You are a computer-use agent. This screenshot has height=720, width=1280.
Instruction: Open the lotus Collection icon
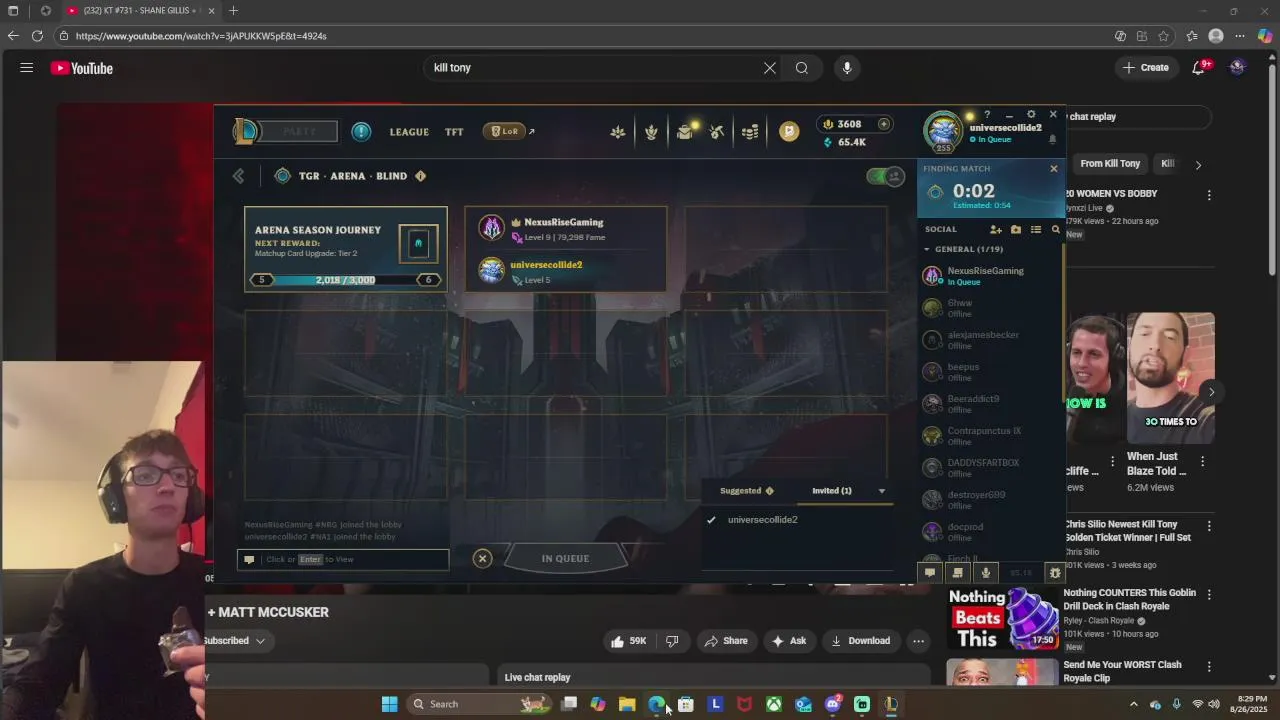click(618, 131)
